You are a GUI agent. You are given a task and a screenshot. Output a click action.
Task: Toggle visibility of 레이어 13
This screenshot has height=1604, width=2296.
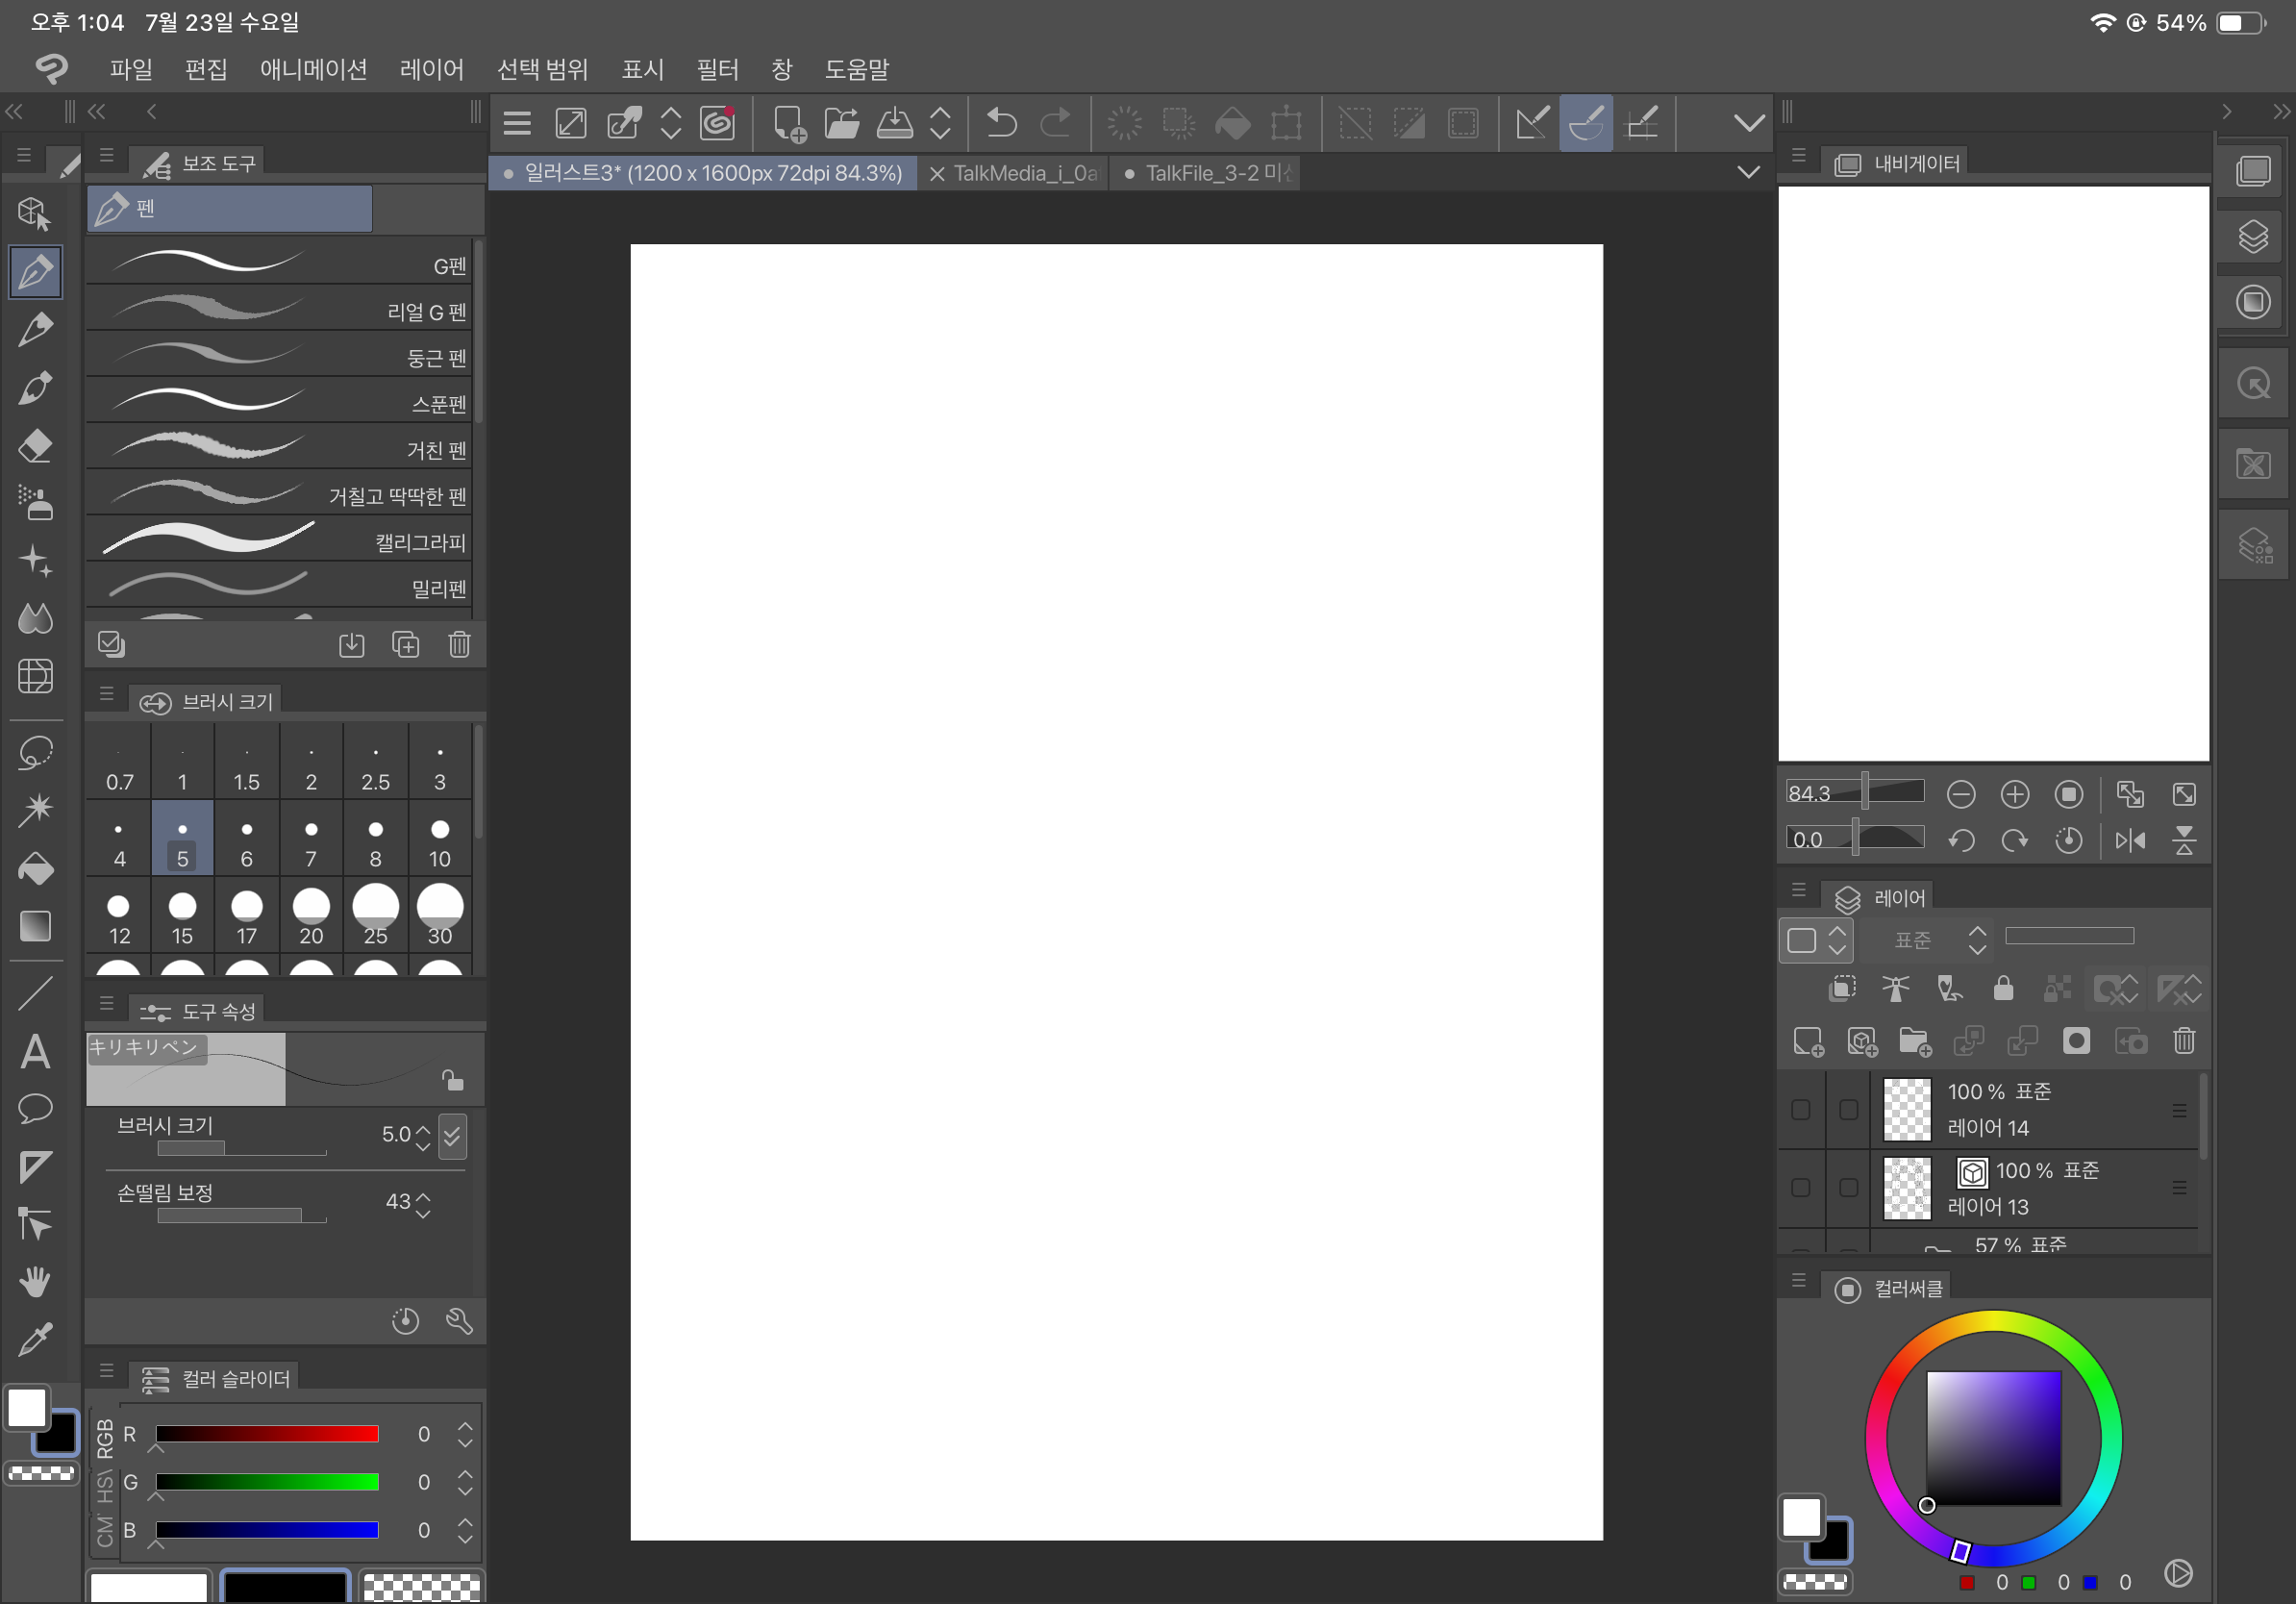1800,1188
